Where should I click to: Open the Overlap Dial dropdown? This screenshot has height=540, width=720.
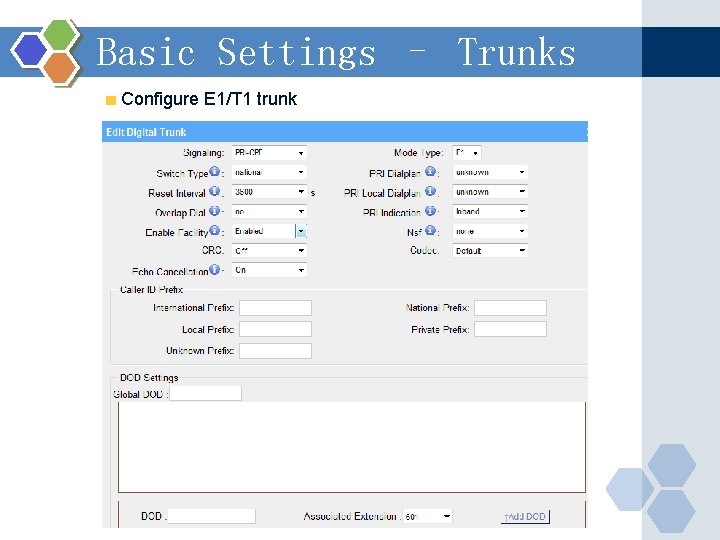[x=269, y=211]
